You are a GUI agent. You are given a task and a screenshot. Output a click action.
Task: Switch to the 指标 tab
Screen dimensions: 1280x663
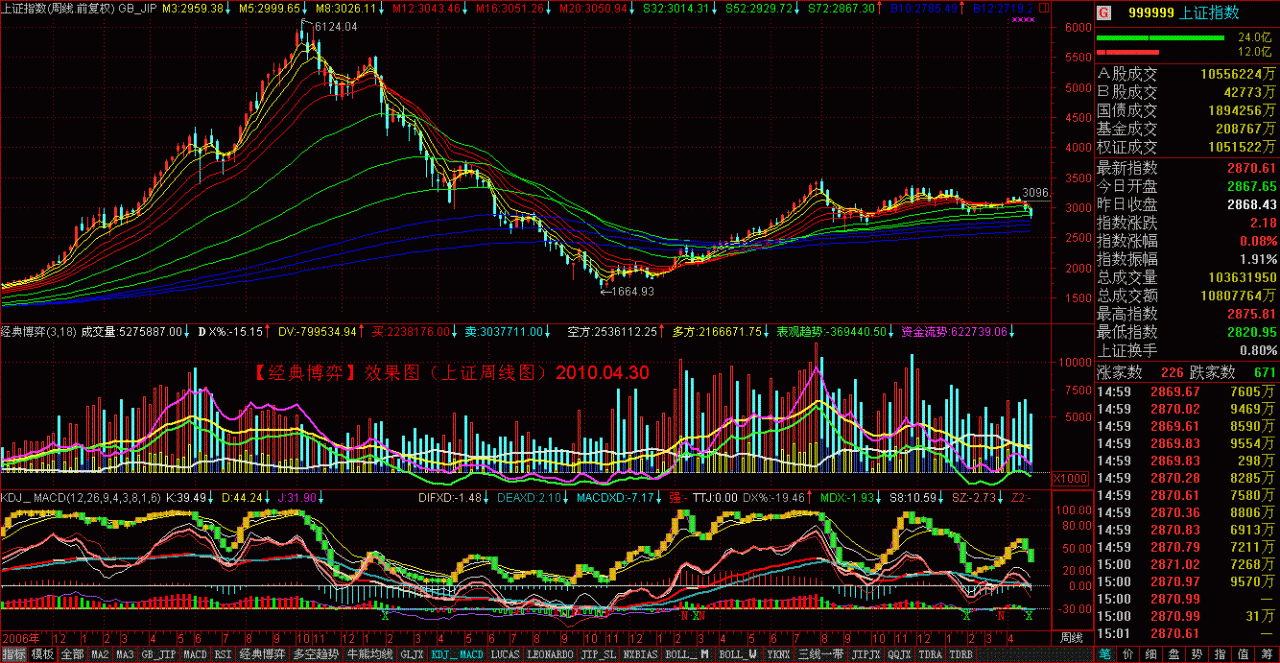click(14, 655)
